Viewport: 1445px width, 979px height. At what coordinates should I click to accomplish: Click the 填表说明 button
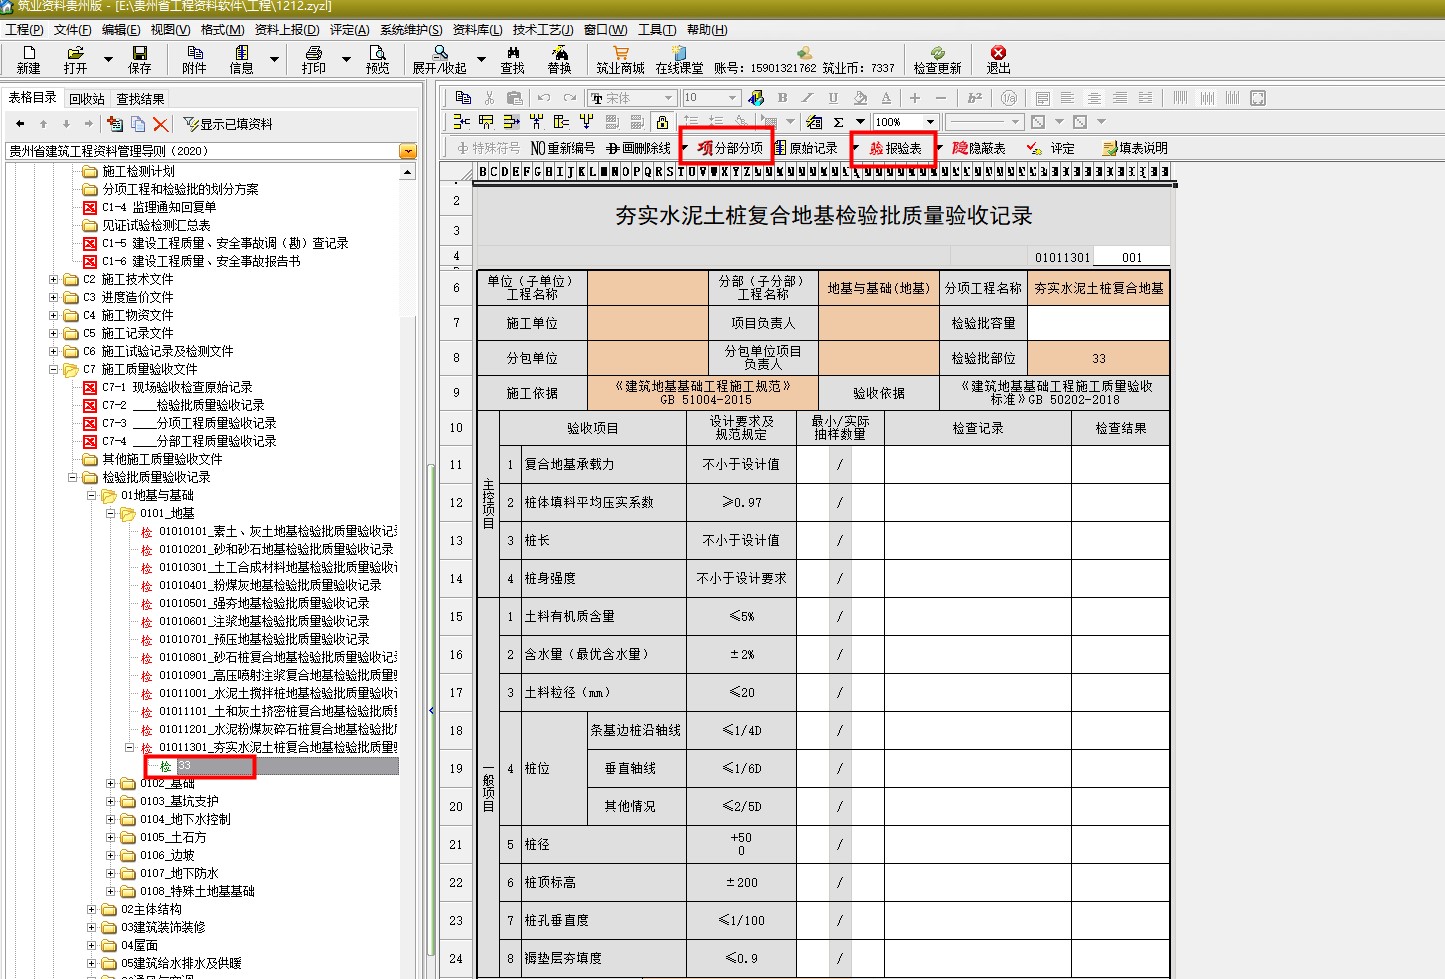coord(1135,148)
